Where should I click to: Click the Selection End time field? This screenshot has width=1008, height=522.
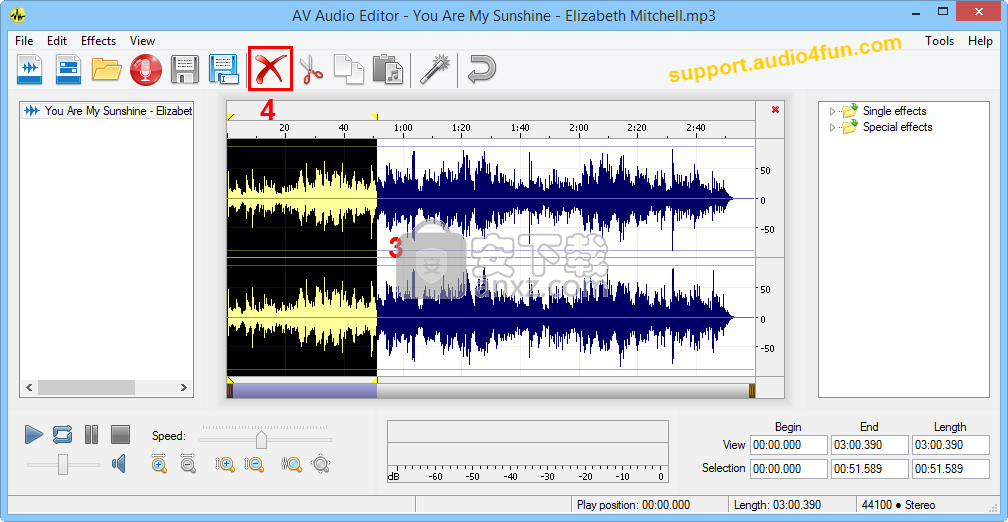(869, 468)
